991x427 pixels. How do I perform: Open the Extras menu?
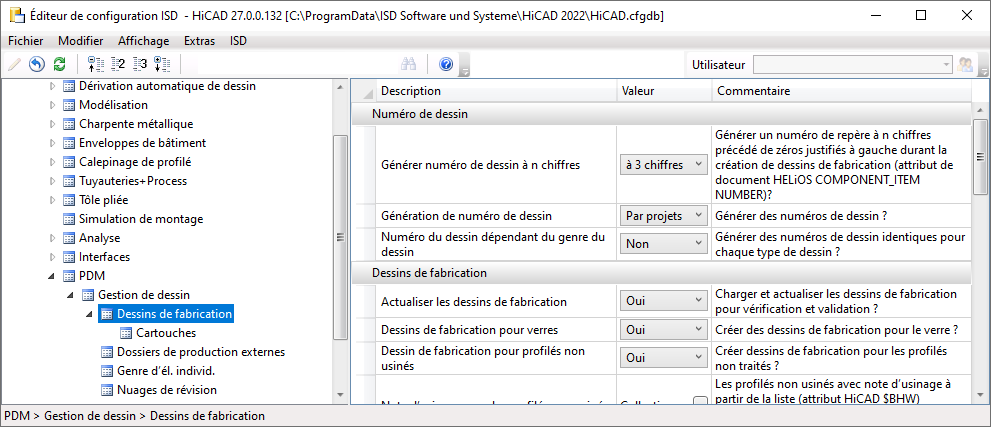200,41
